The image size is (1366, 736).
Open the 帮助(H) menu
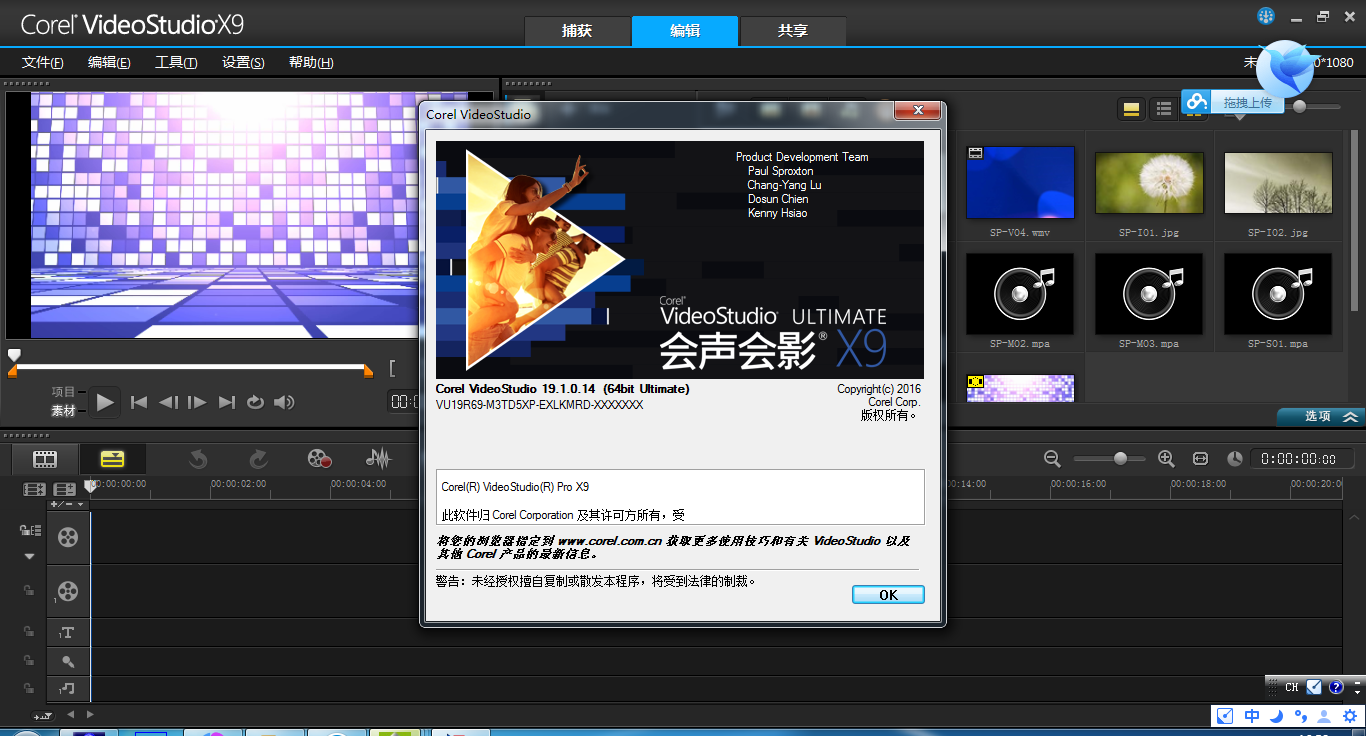click(311, 62)
